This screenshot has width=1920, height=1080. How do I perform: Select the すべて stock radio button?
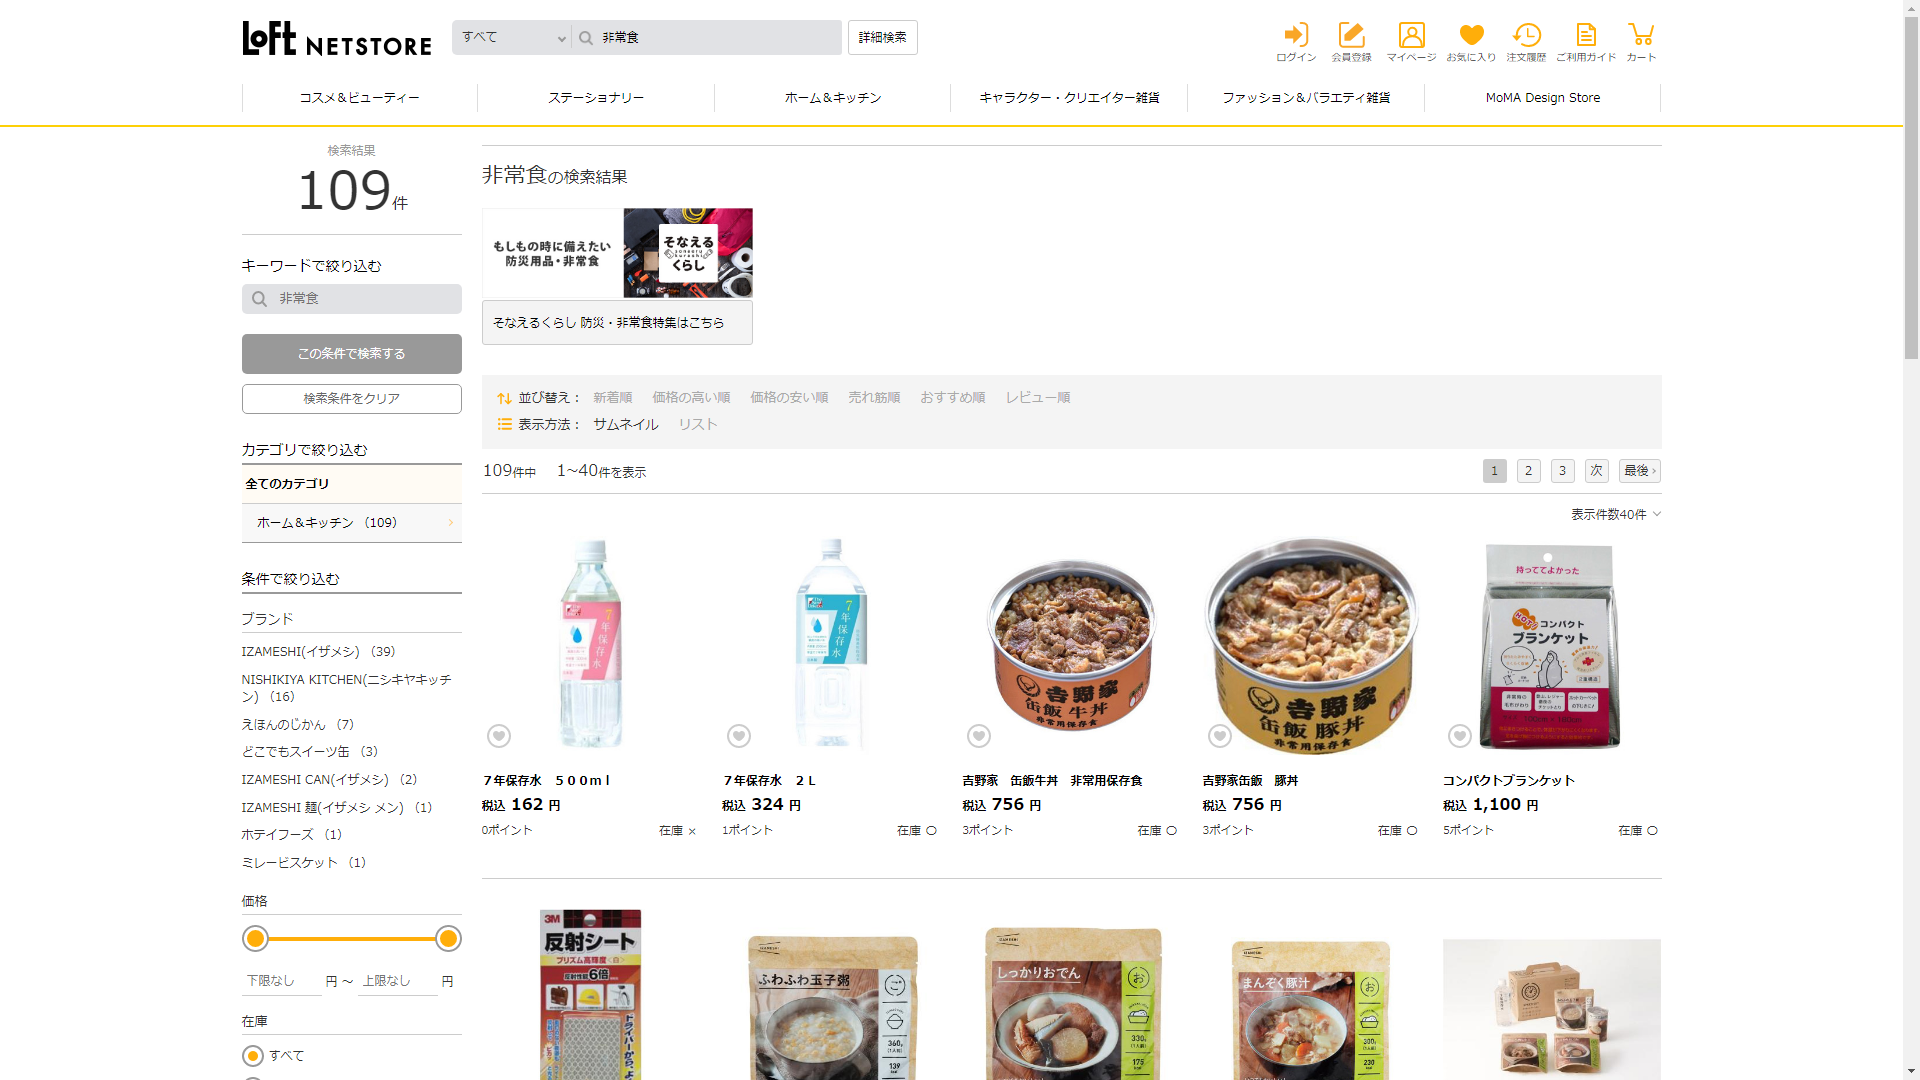coord(253,1056)
